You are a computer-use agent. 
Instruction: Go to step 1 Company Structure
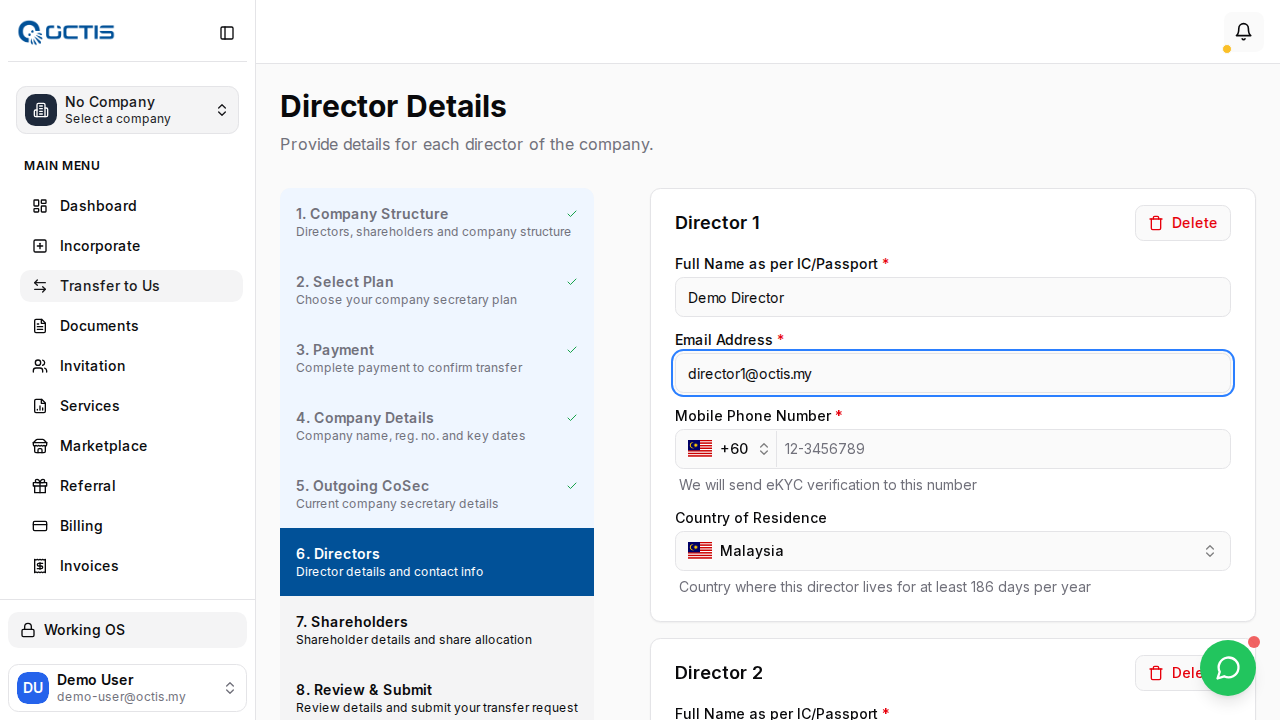437,222
